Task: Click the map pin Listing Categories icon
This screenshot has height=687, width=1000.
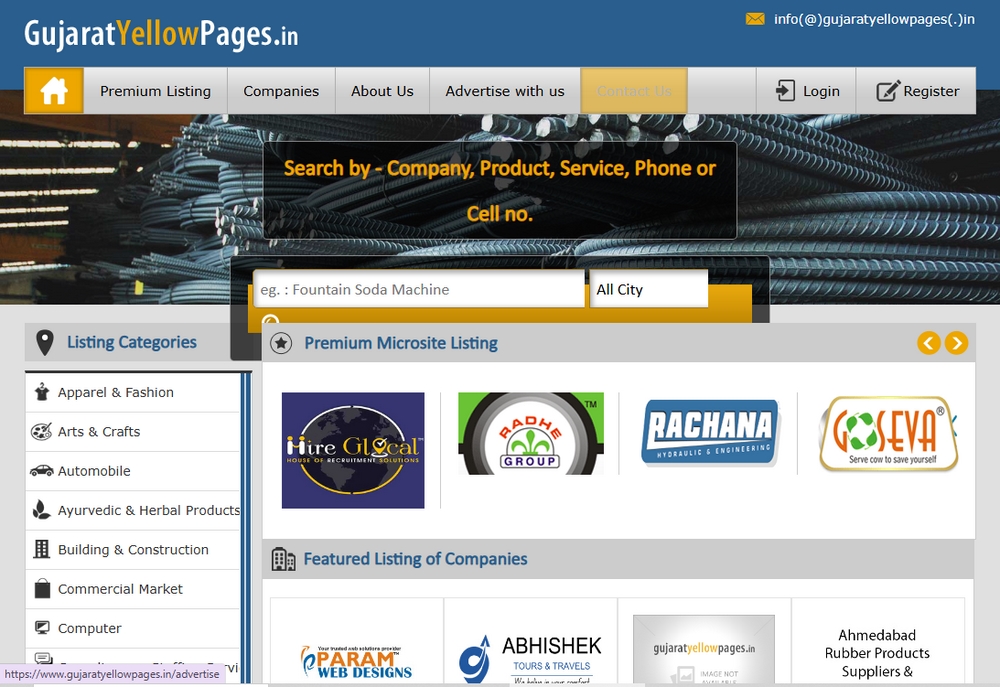Action: pos(45,343)
